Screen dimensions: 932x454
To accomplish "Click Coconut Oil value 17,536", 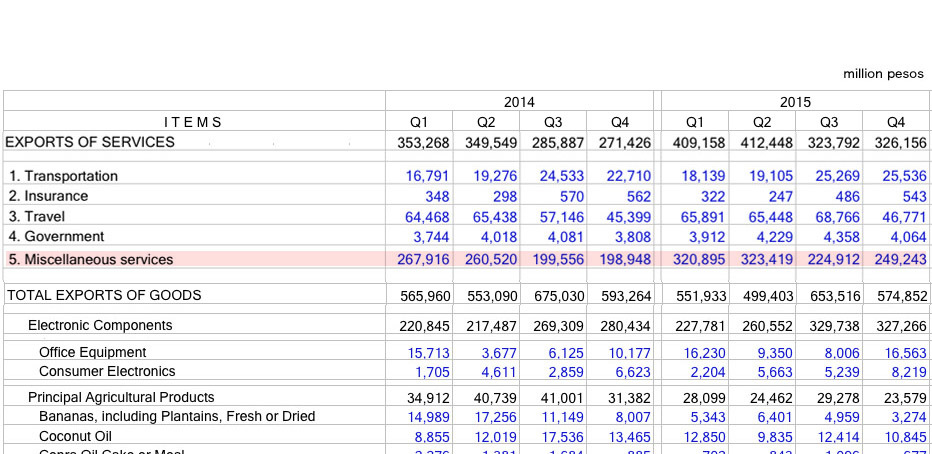I will tap(562, 437).
